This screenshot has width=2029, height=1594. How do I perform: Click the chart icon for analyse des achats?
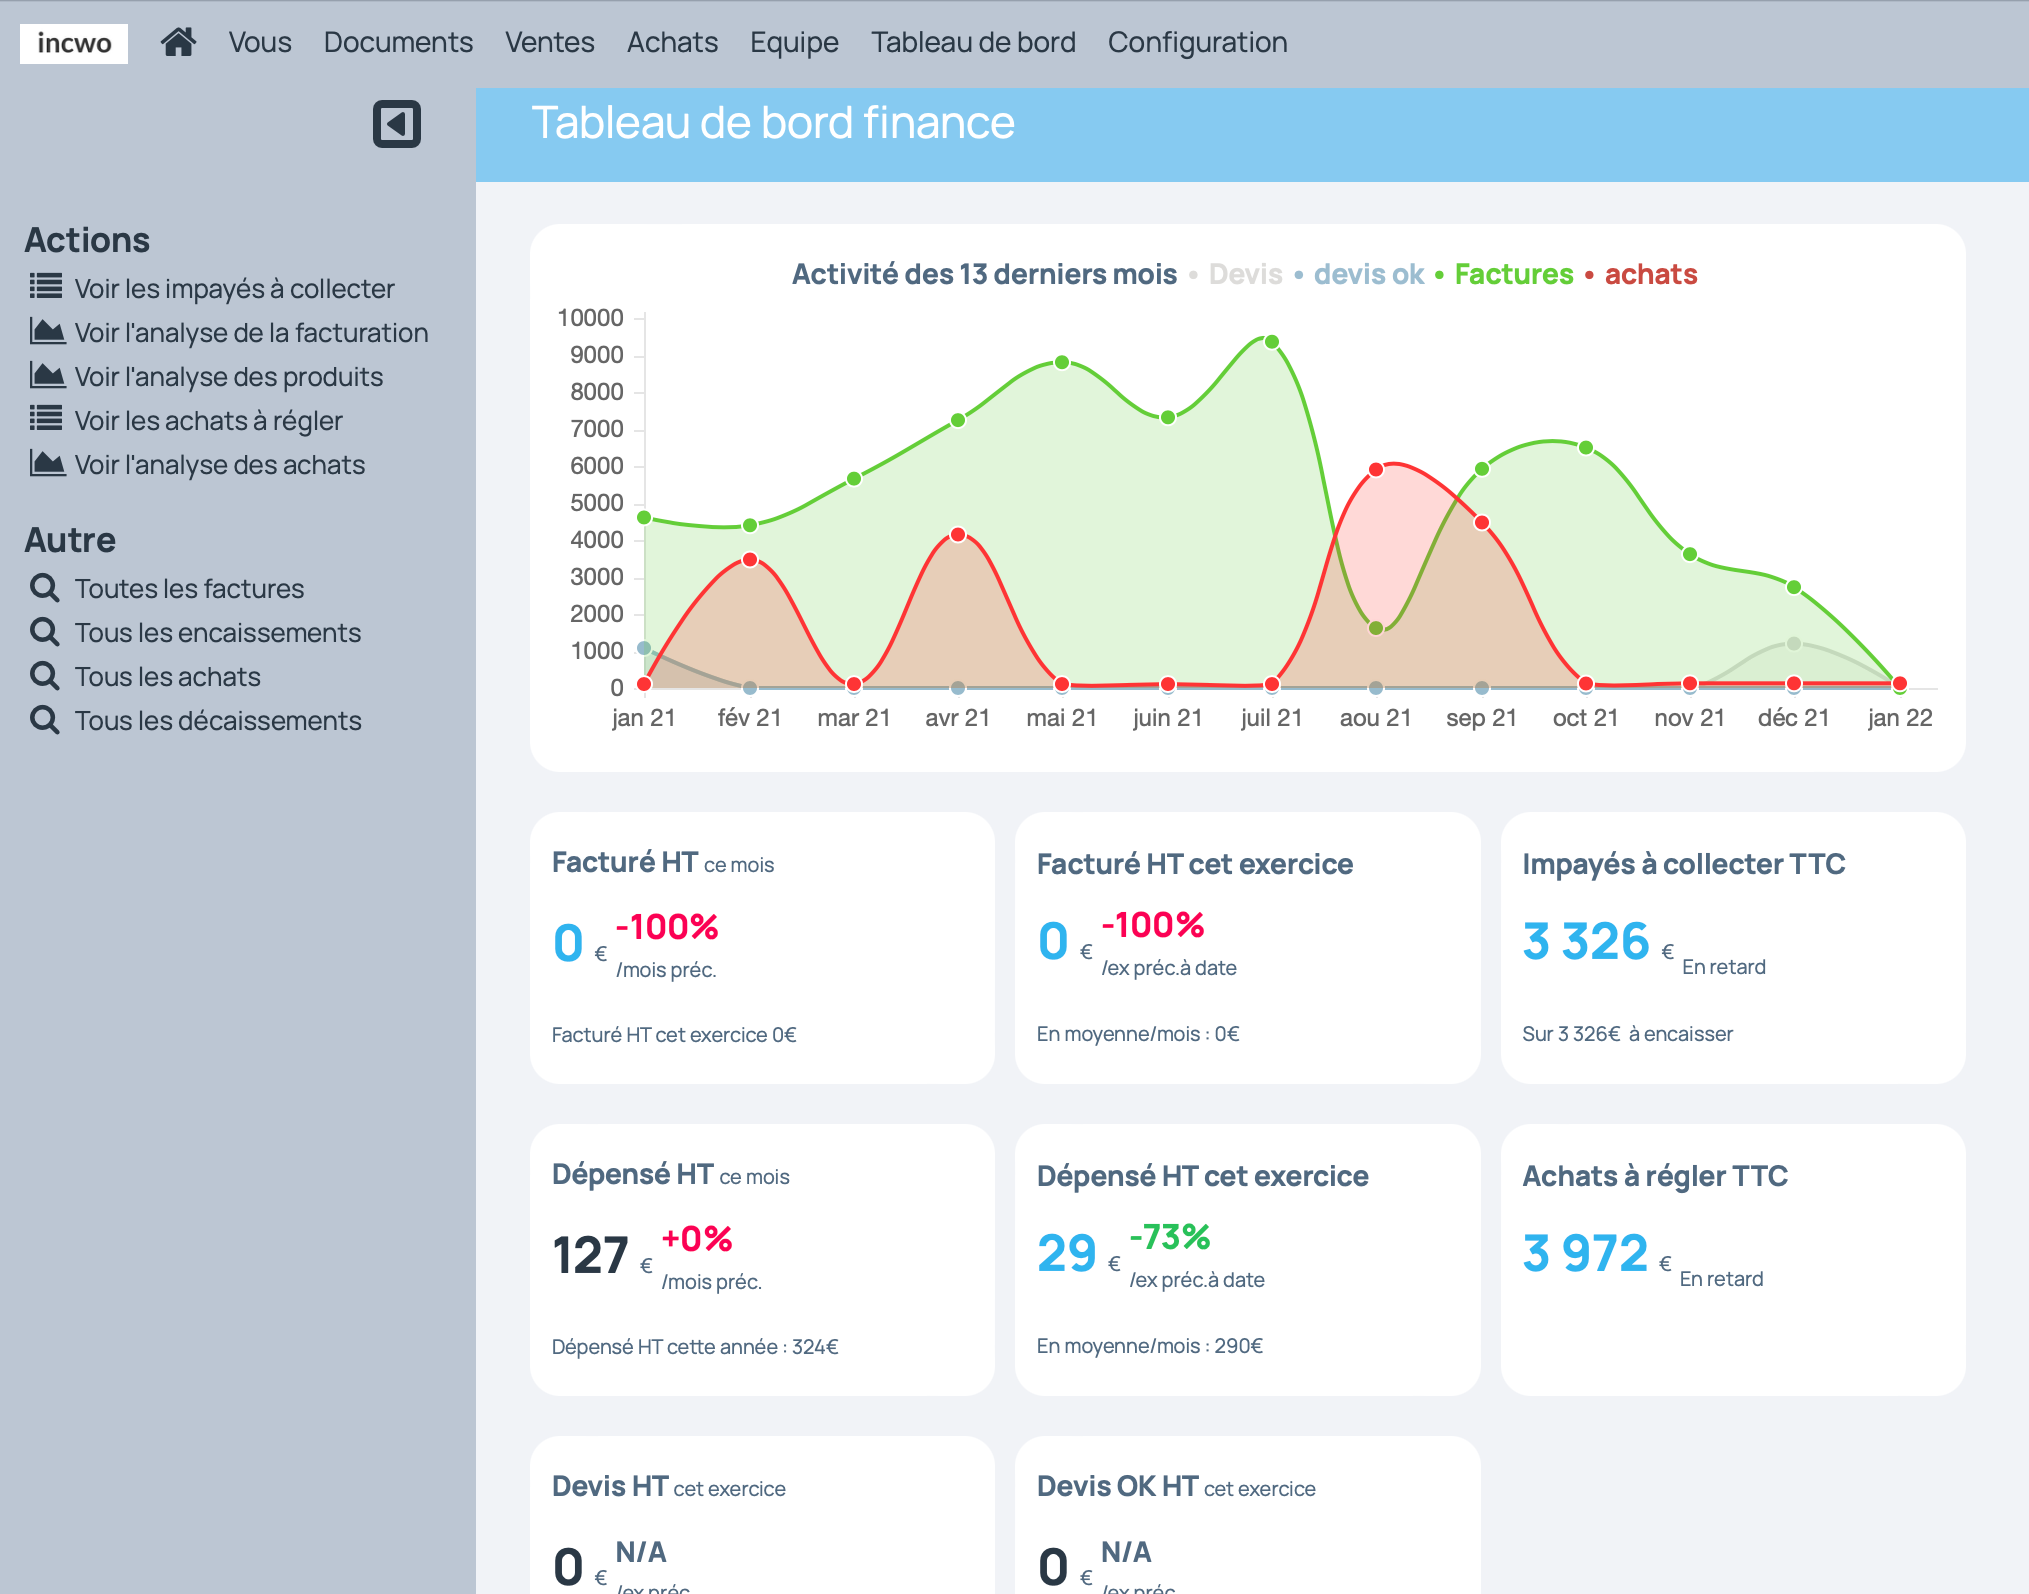point(46,463)
